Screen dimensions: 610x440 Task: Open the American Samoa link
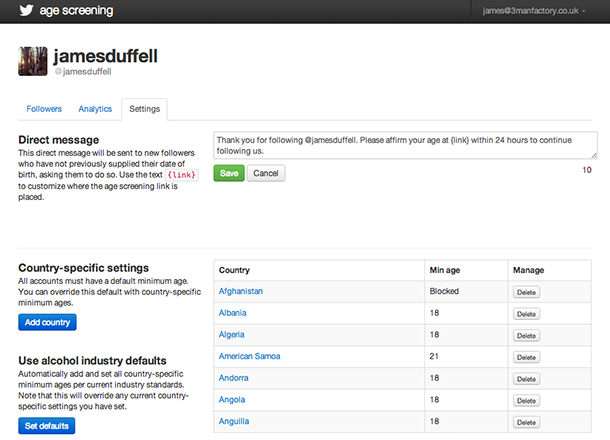(248, 356)
